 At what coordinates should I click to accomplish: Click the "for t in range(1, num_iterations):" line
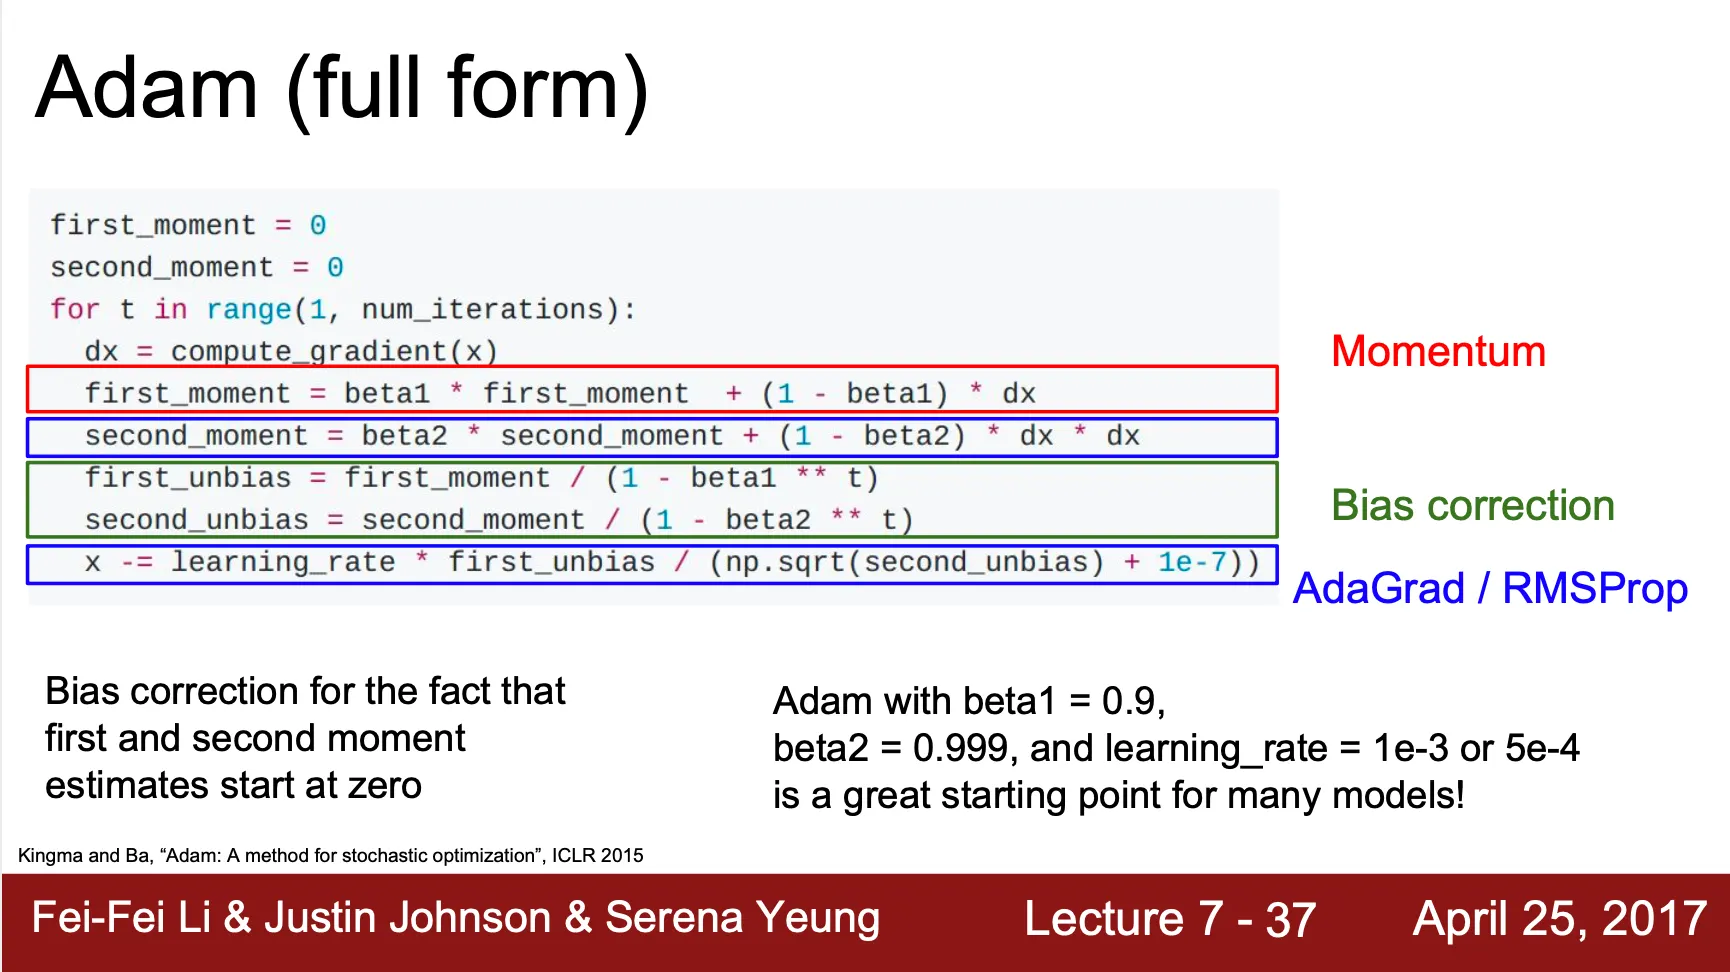tap(343, 309)
